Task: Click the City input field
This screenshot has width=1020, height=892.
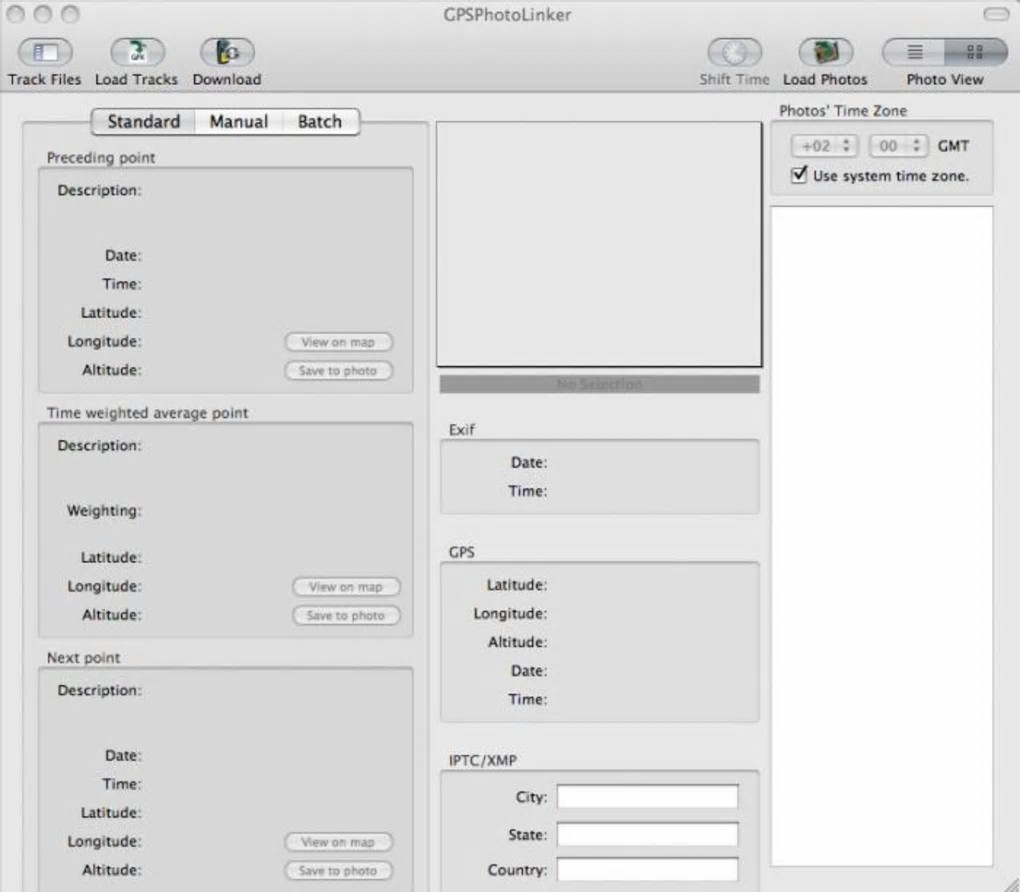Action: click(647, 796)
